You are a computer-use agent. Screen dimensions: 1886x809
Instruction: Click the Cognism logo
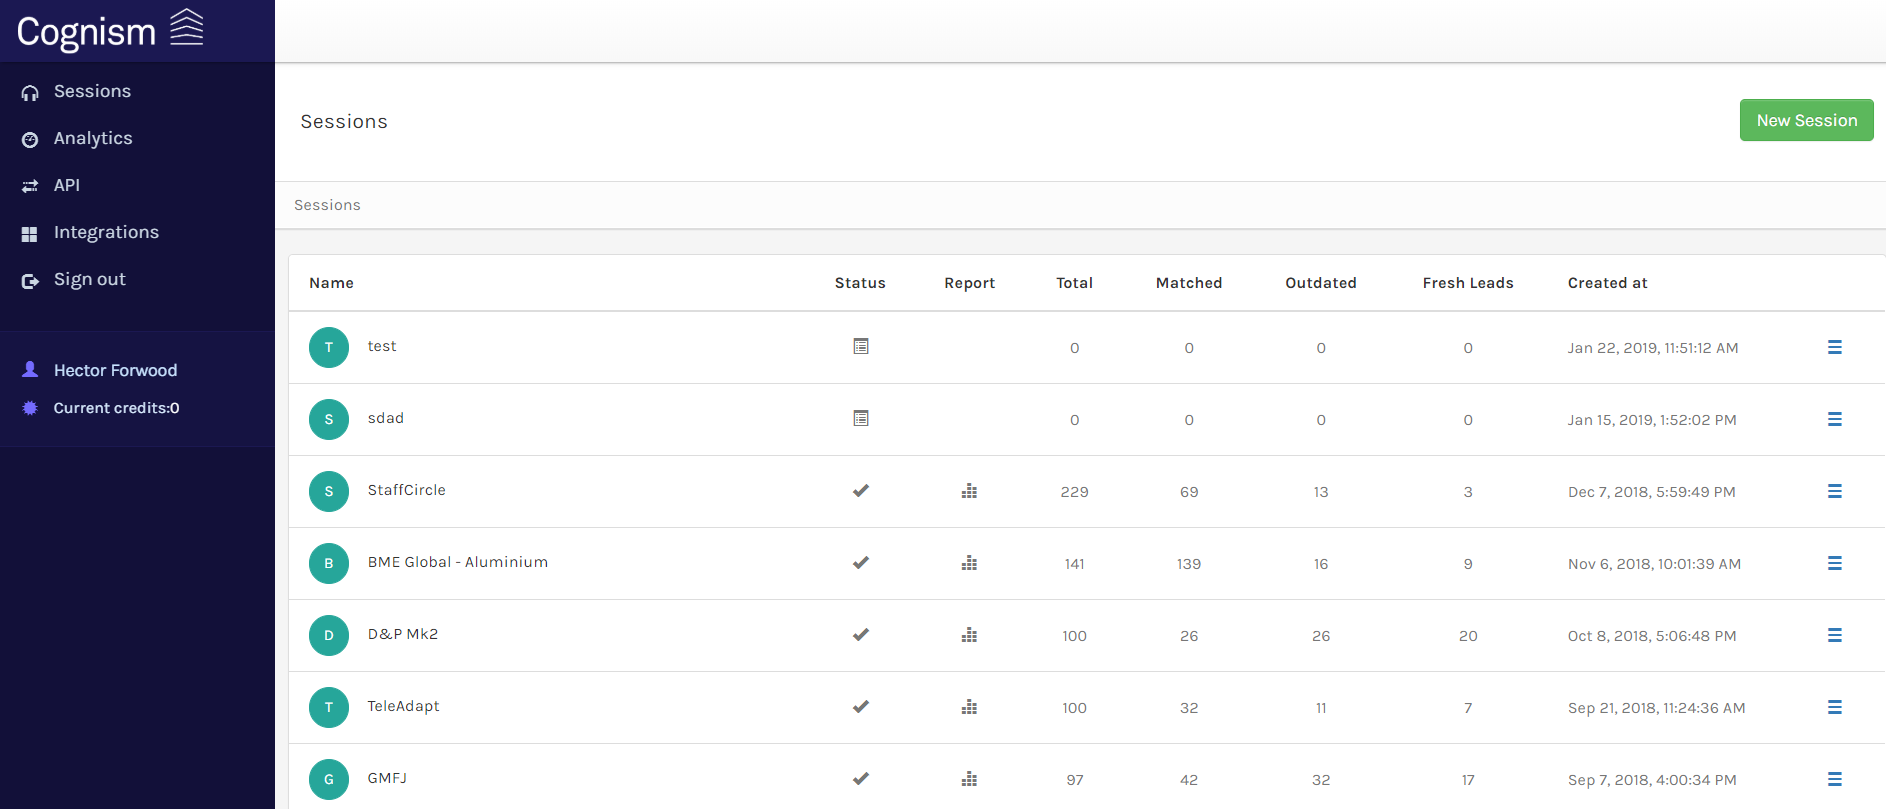(x=110, y=30)
